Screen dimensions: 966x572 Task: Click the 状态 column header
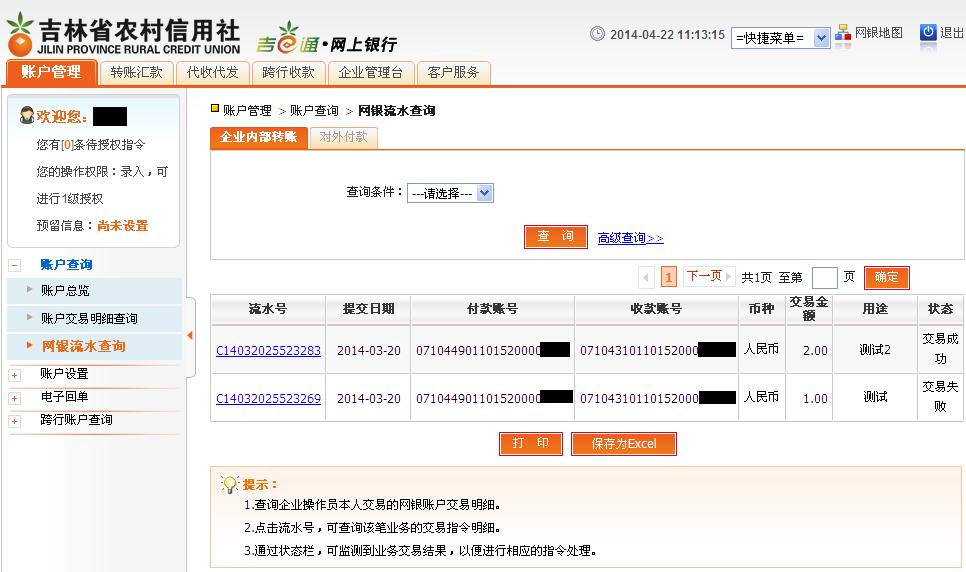940,309
